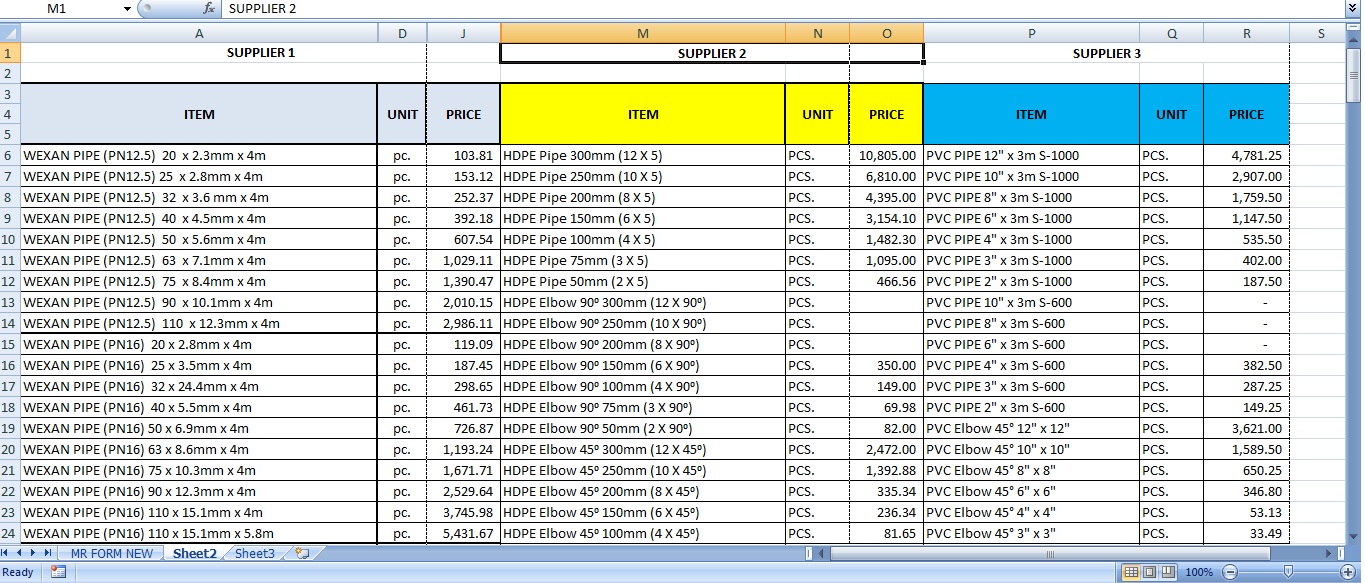1365x583 pixels.
Task: Select row 12 header
Action: tap(9, 281)
